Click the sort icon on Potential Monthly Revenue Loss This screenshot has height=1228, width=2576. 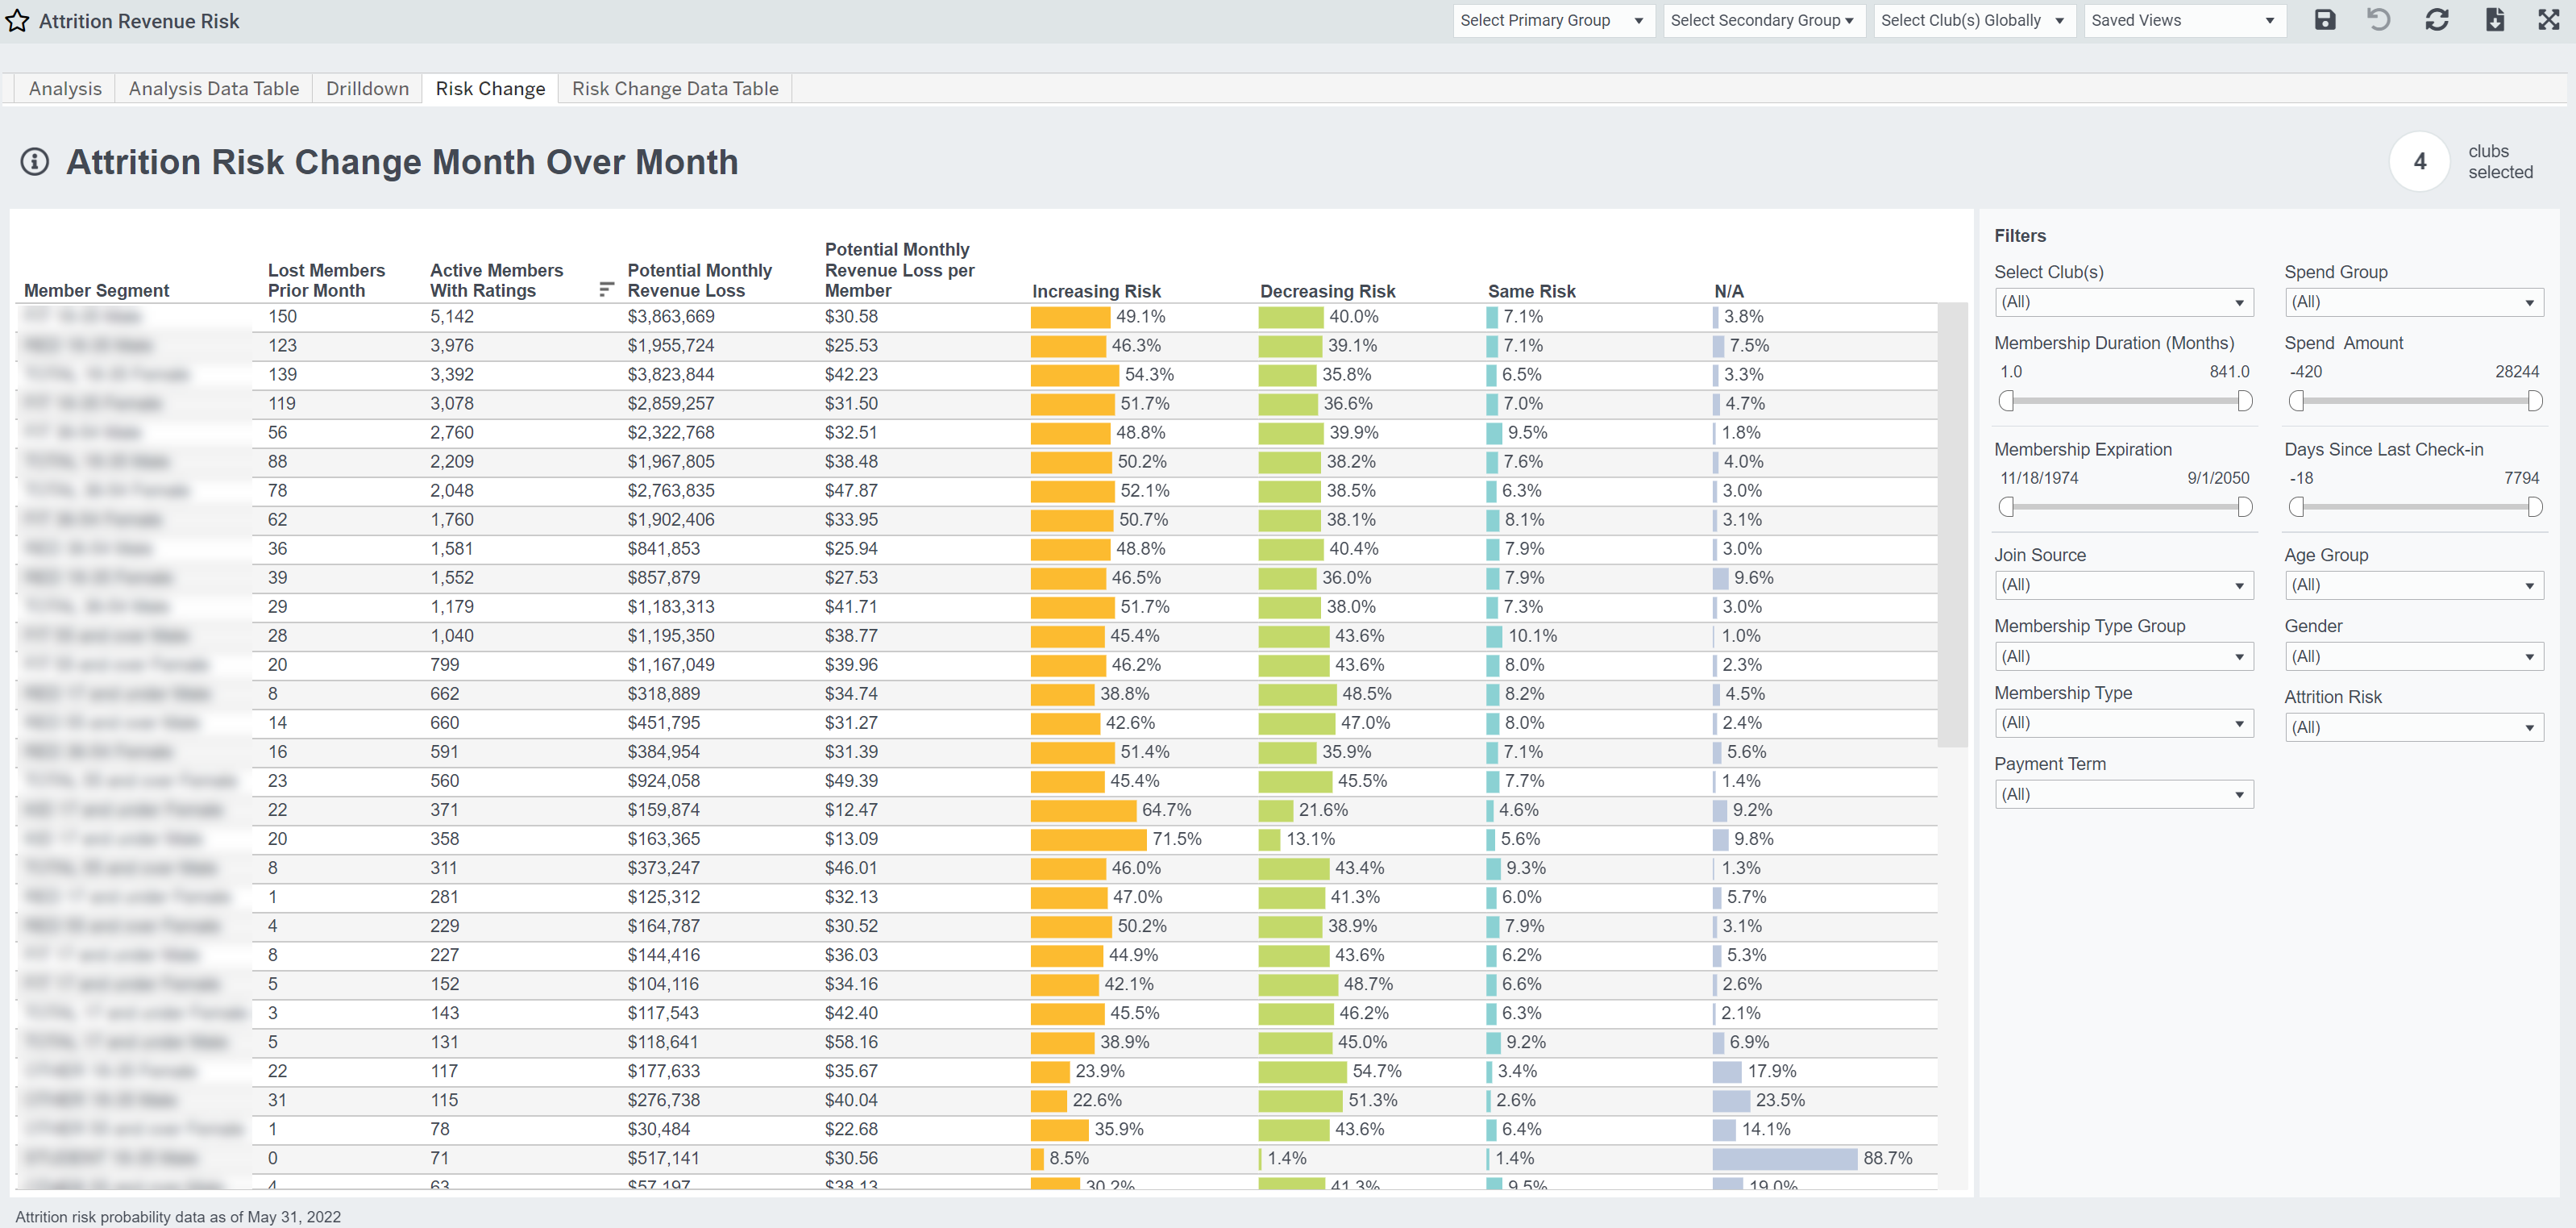[605, 289]
